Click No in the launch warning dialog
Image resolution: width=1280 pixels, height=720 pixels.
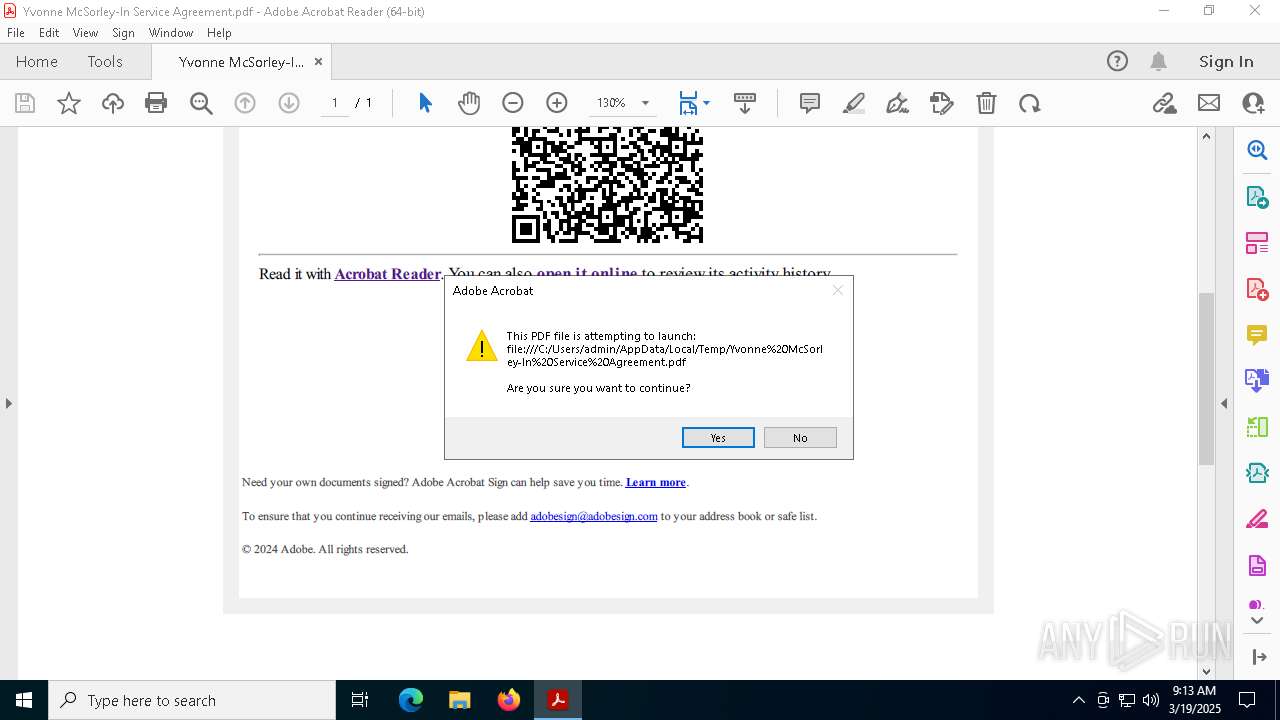pos(800,438)
